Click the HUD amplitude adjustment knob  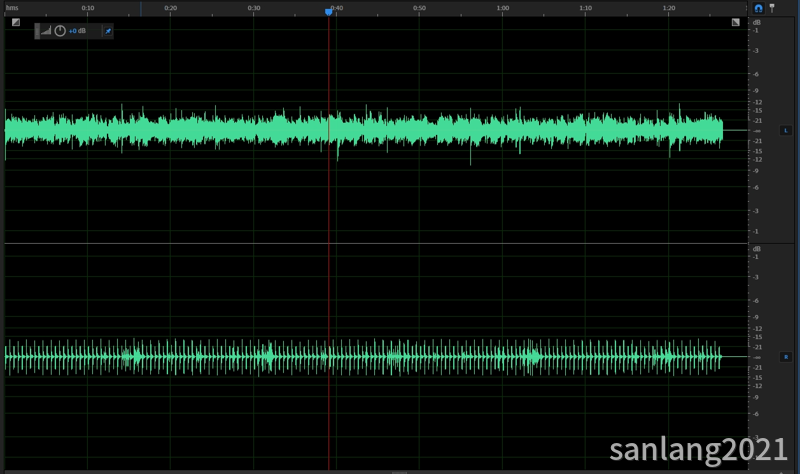click(60, 31)
